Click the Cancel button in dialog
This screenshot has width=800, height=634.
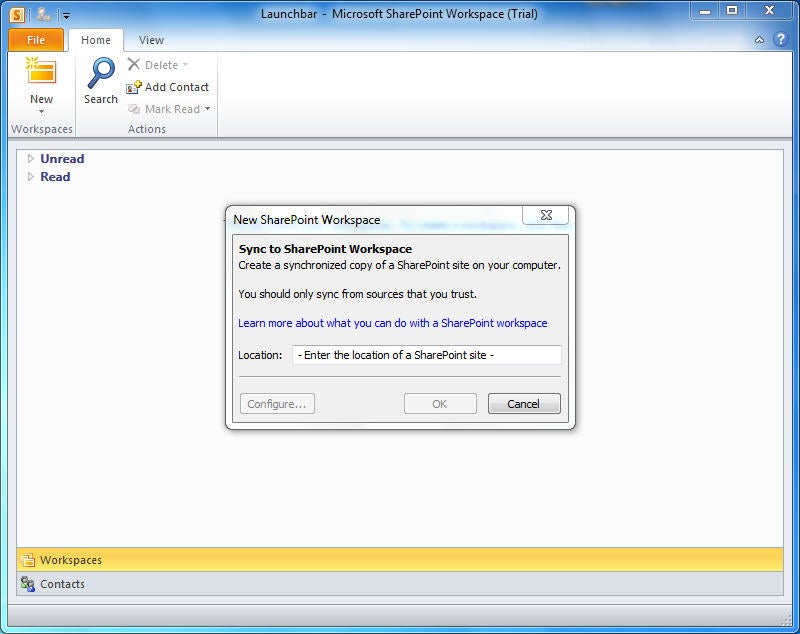coord(524,403)
